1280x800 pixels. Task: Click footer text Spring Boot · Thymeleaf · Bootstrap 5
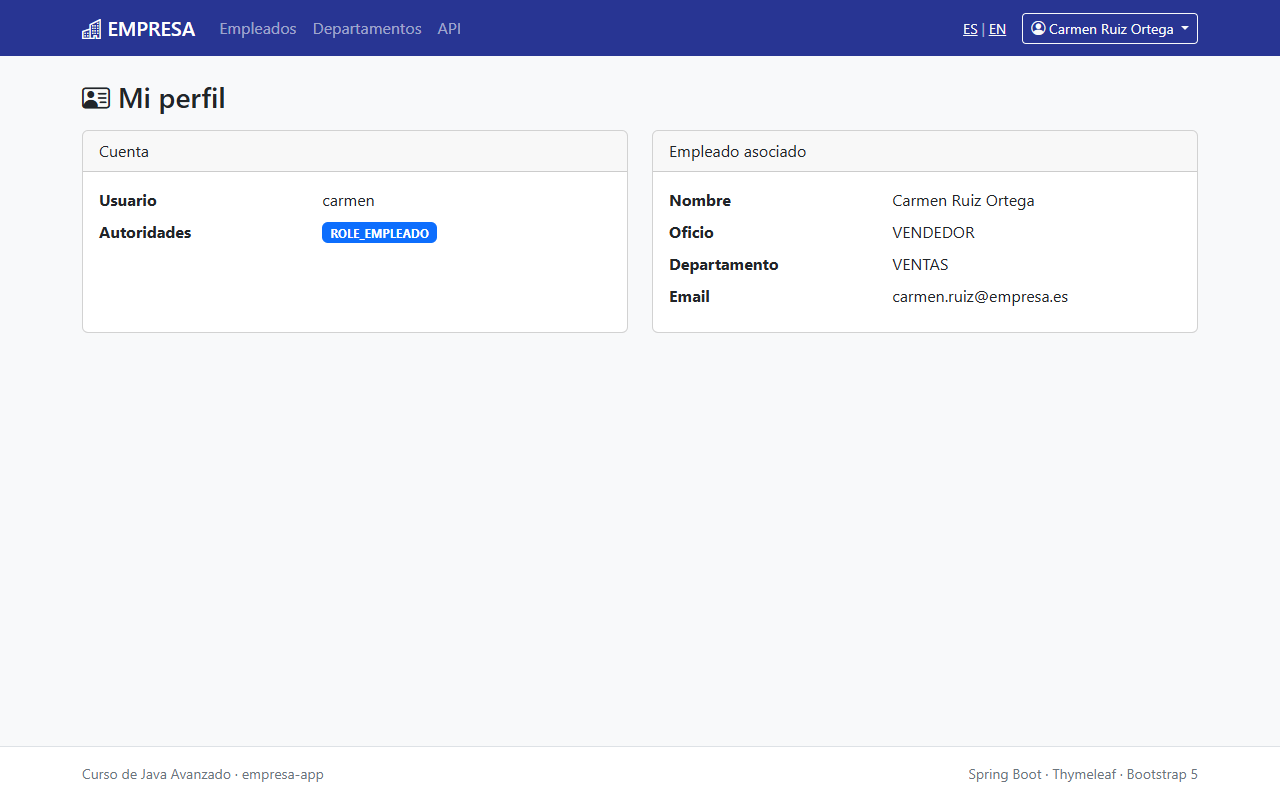point(1083,774)
